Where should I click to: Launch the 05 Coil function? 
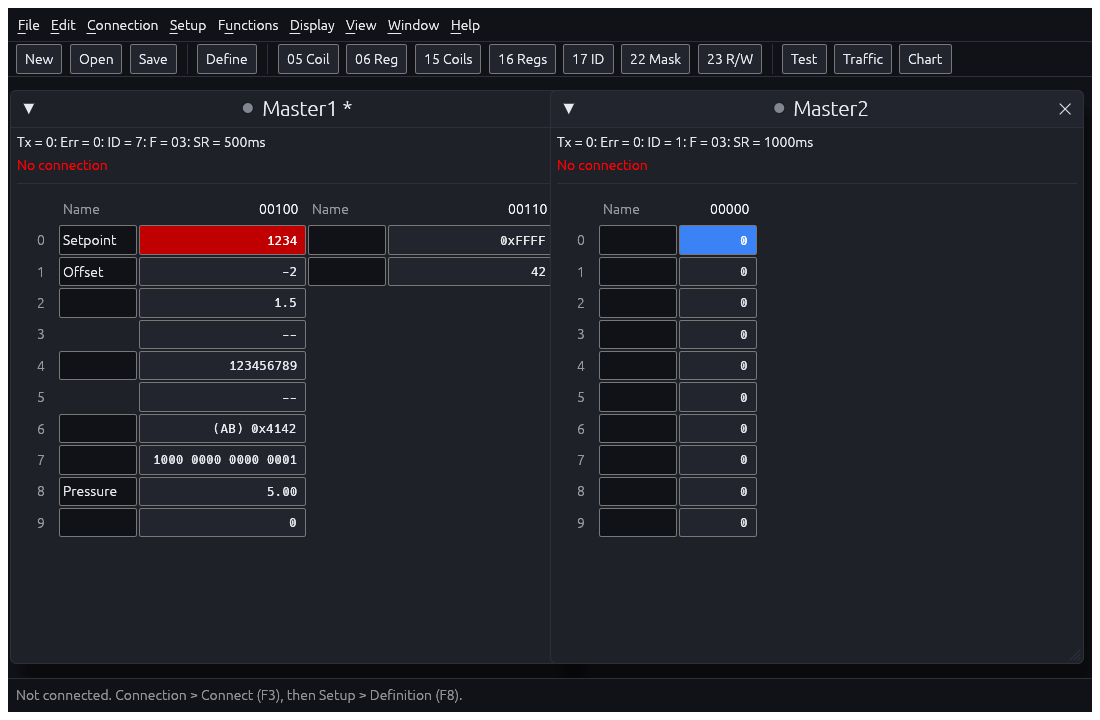point(308,59)
